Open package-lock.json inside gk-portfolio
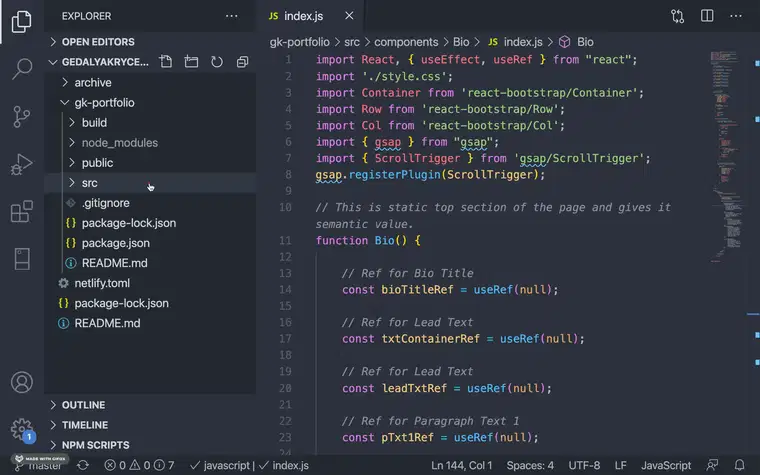Image resolution: width=760 pixels, height=475 pixels. pos(150,223)
